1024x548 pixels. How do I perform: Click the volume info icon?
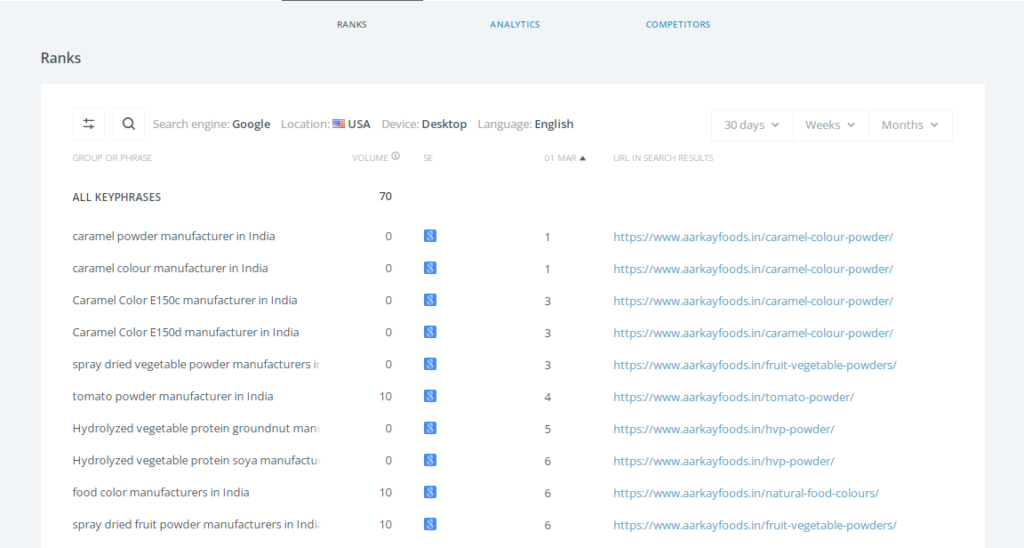click(x=396, y=157)
